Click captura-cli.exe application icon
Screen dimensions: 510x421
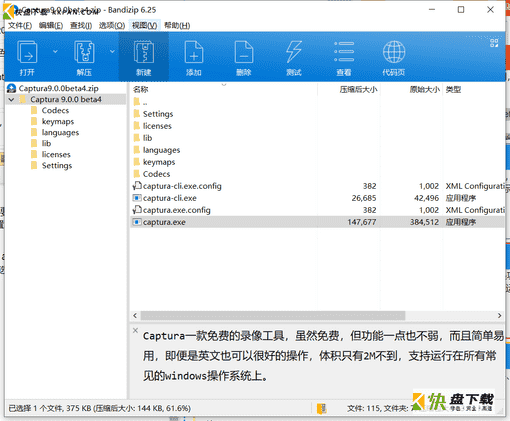pos(137,198)
